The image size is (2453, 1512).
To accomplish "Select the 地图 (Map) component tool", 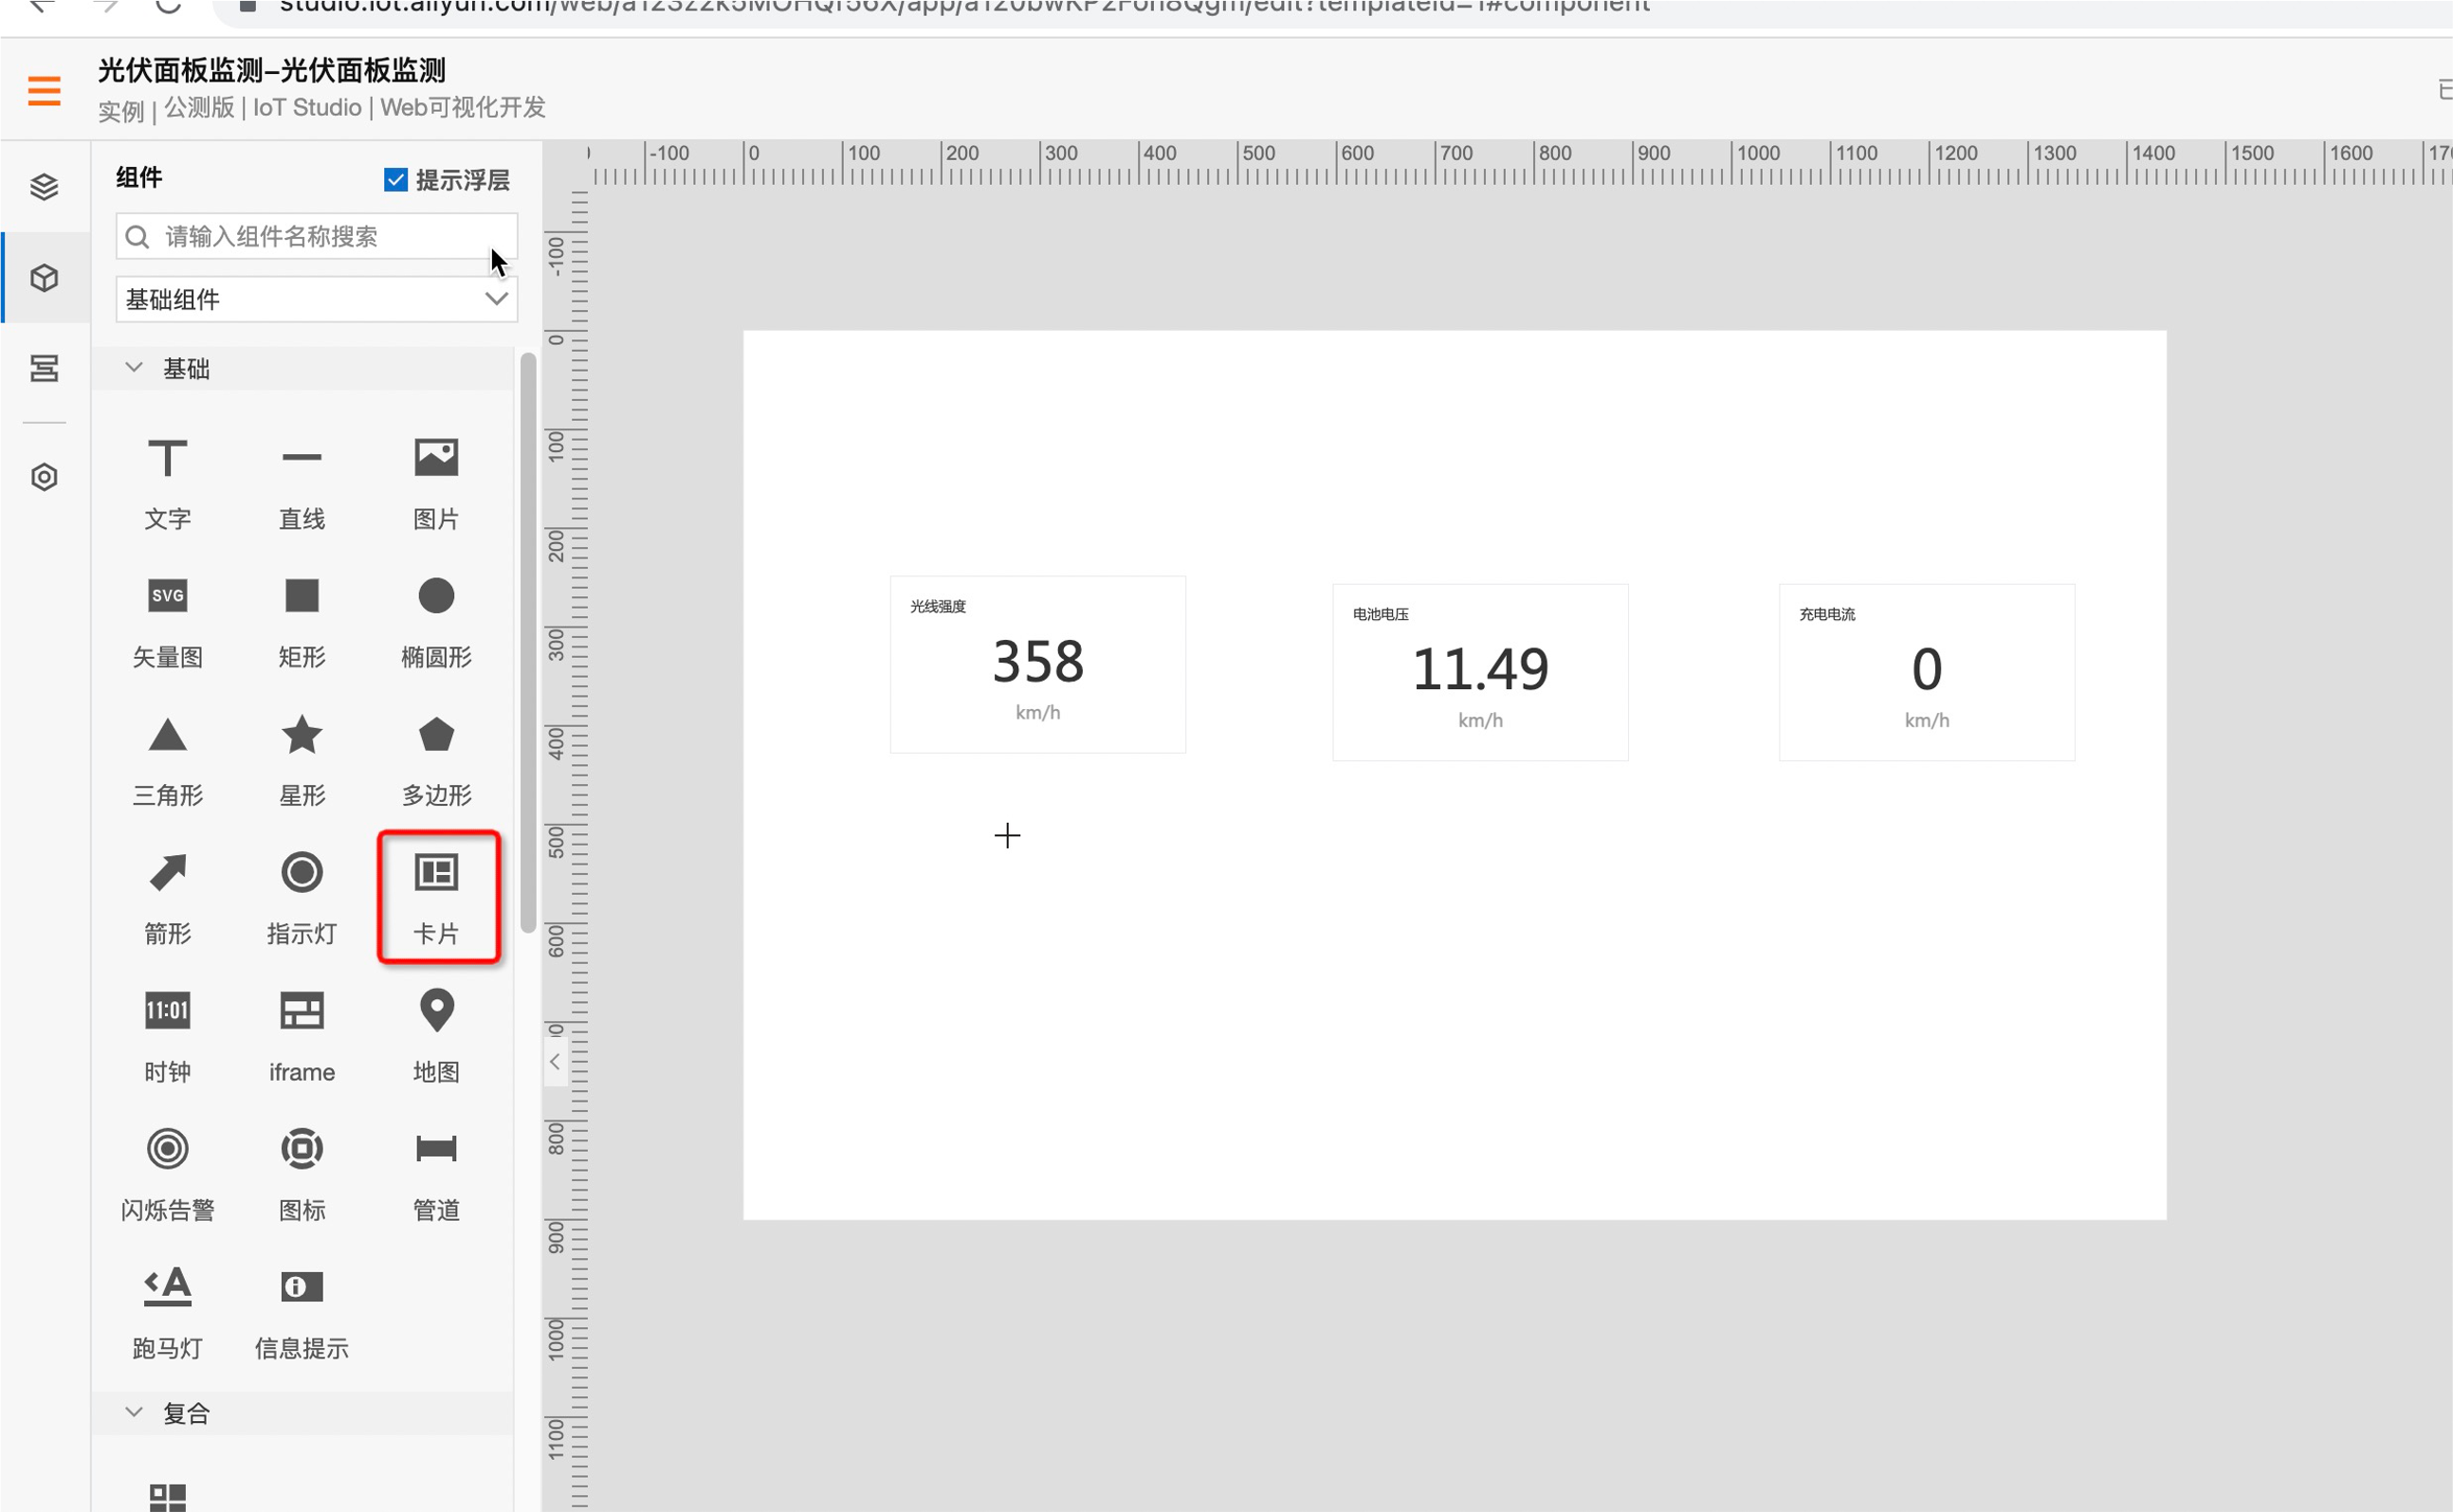I will coord(436,1033).
